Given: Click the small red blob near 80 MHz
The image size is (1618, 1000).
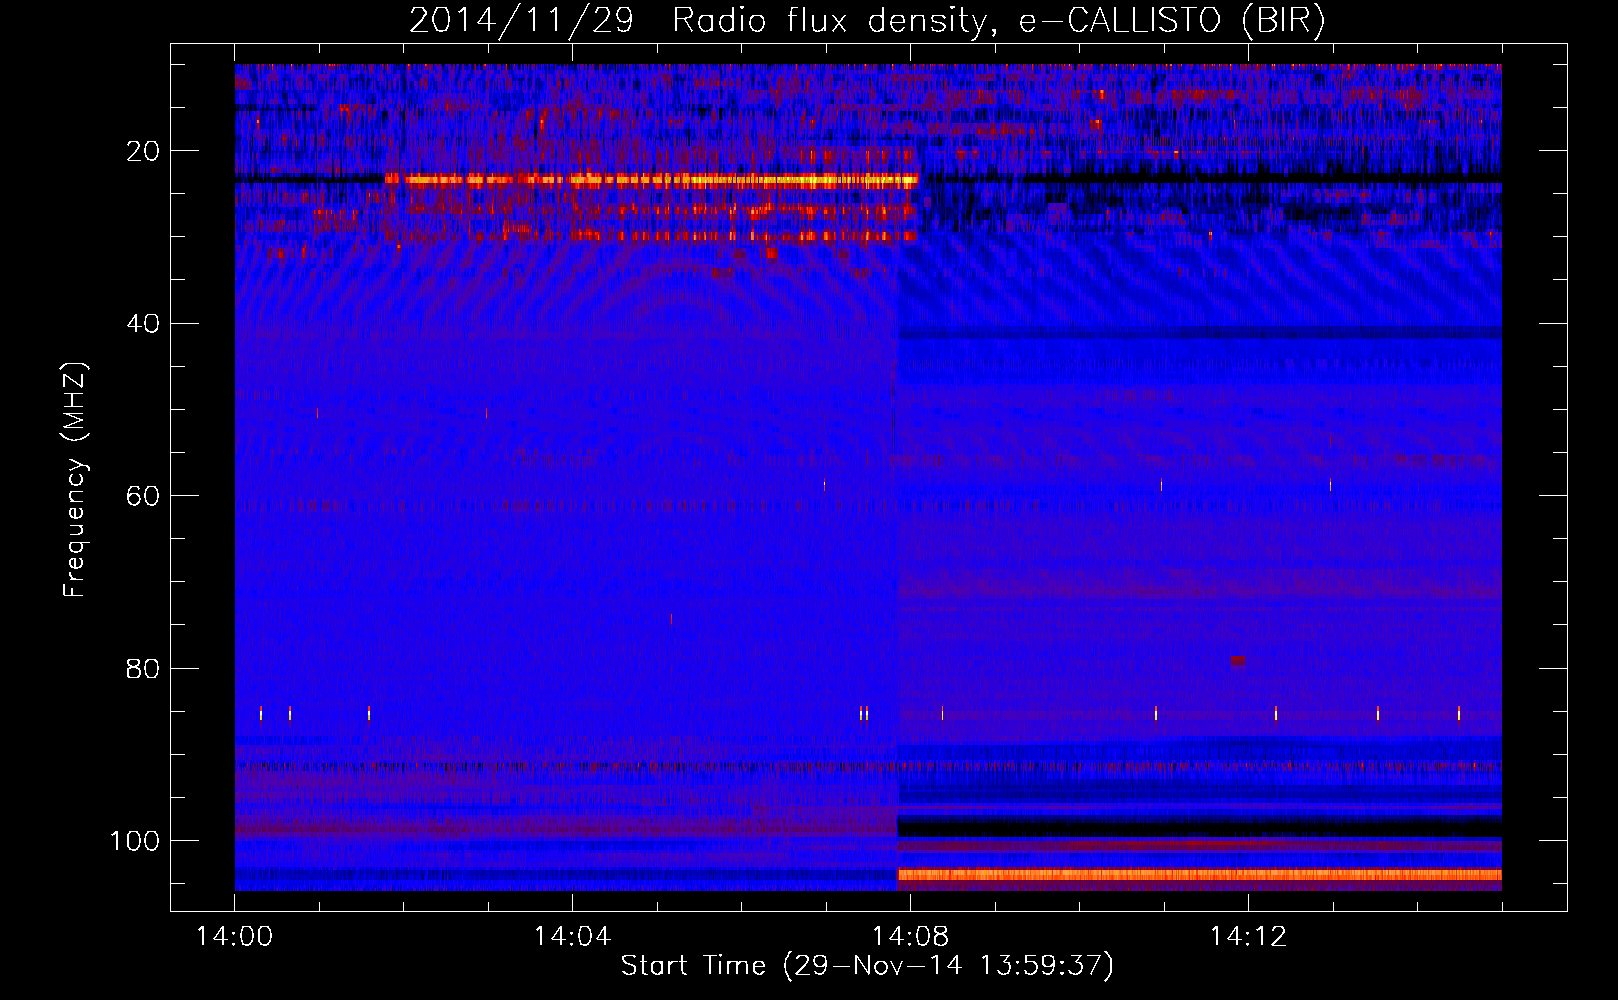Looking at the screenshot, I should [1239, 660].
